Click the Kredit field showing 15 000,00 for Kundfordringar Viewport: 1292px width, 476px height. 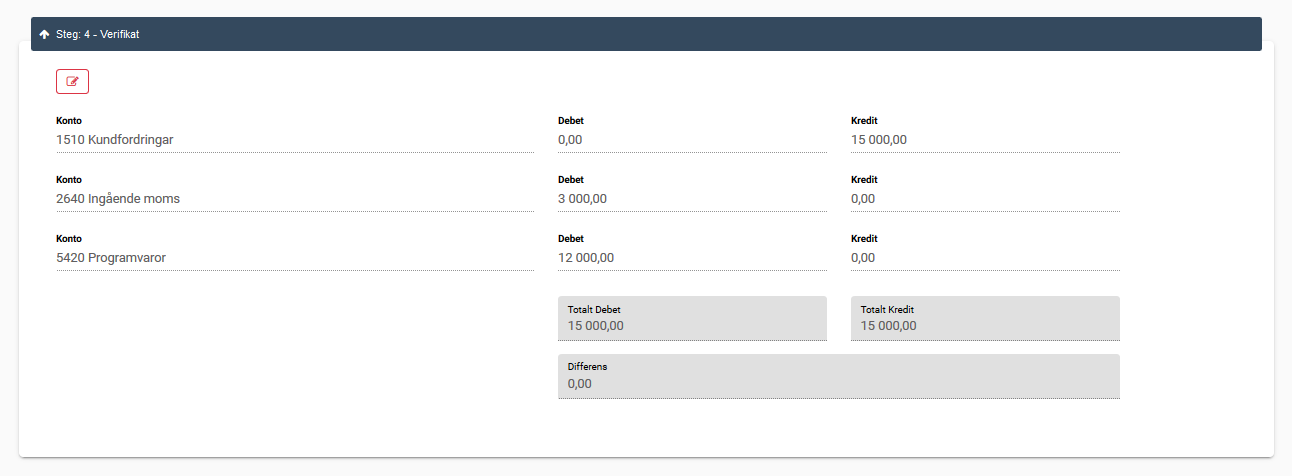click(x=985, y=140)
